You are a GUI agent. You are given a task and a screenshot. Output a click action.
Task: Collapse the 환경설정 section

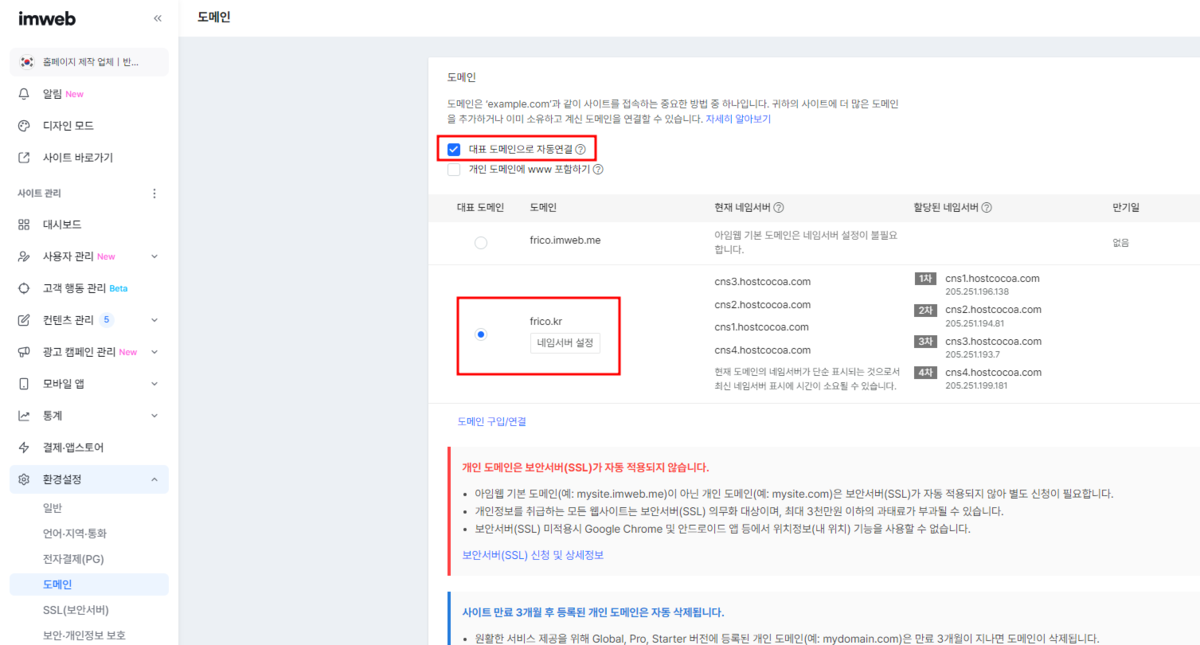(155, 479)
